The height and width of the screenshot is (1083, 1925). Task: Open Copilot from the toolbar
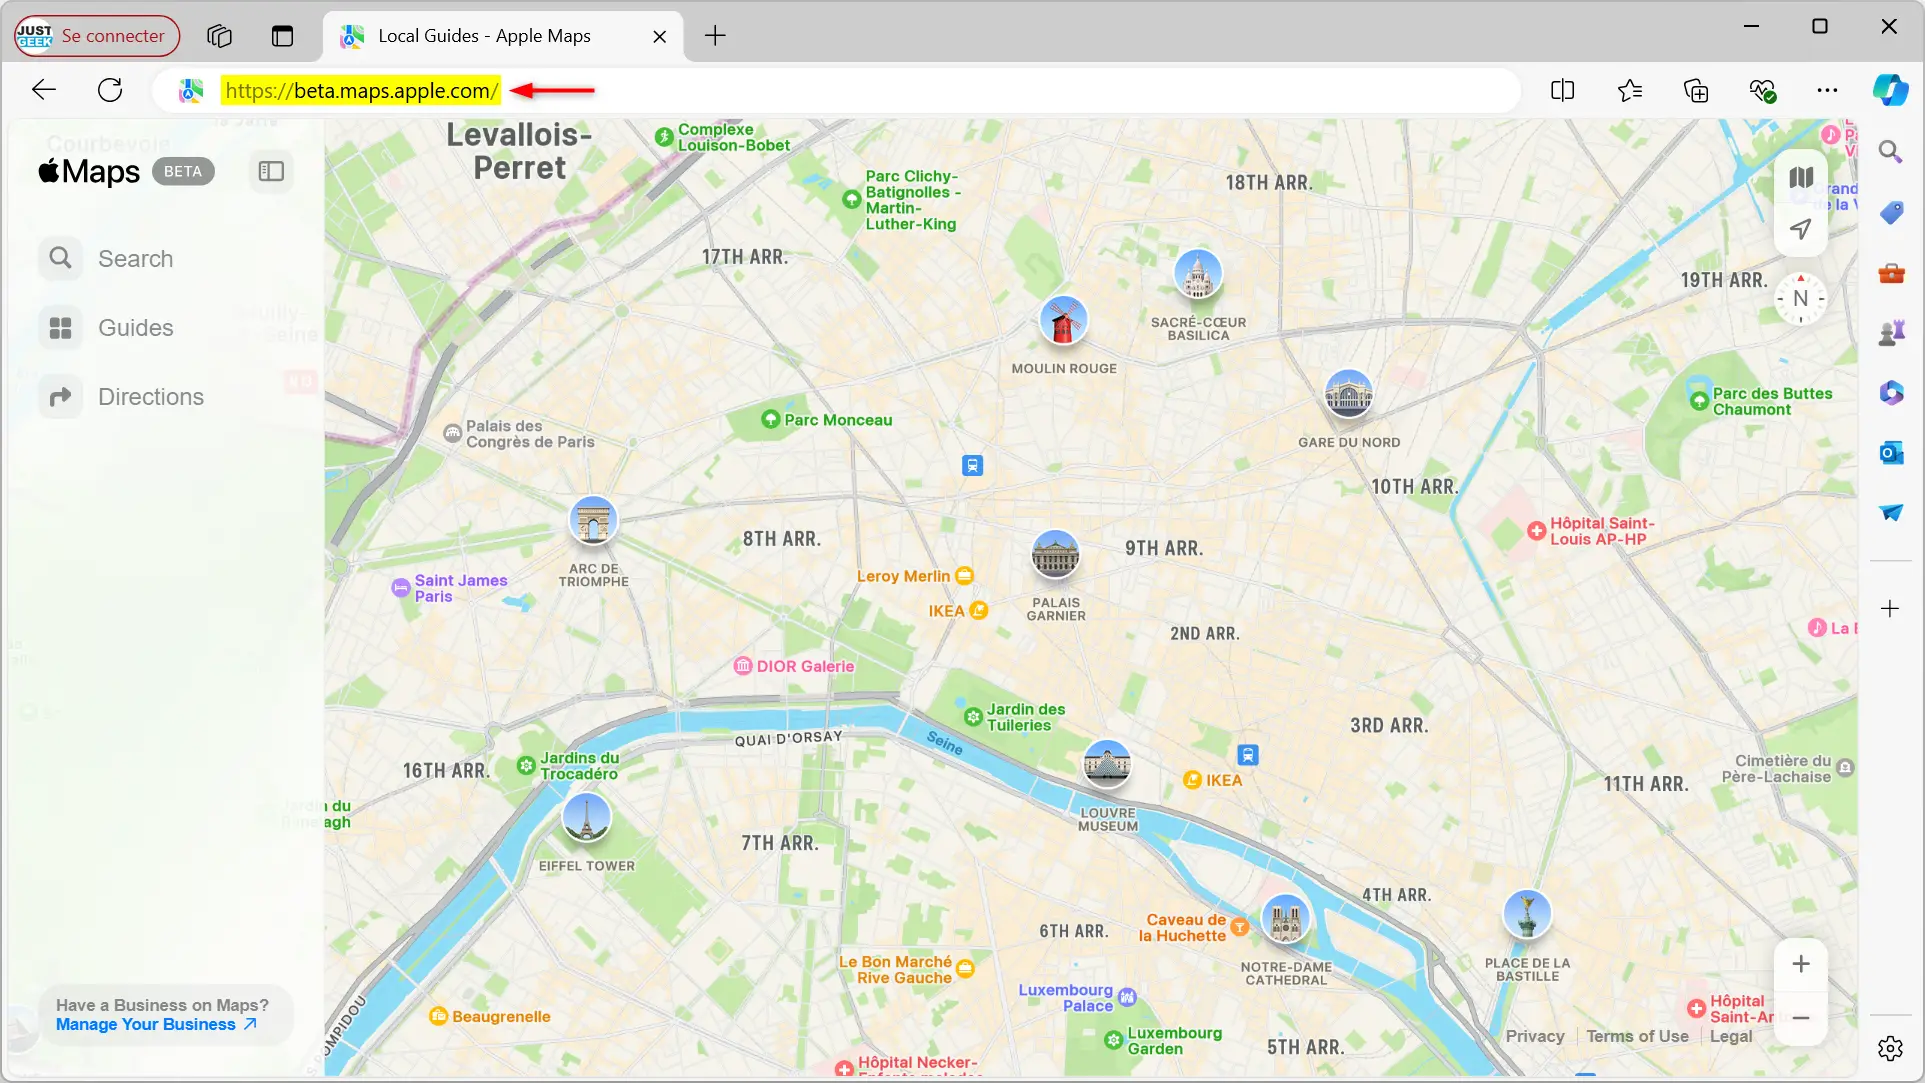coord(1890,91)
